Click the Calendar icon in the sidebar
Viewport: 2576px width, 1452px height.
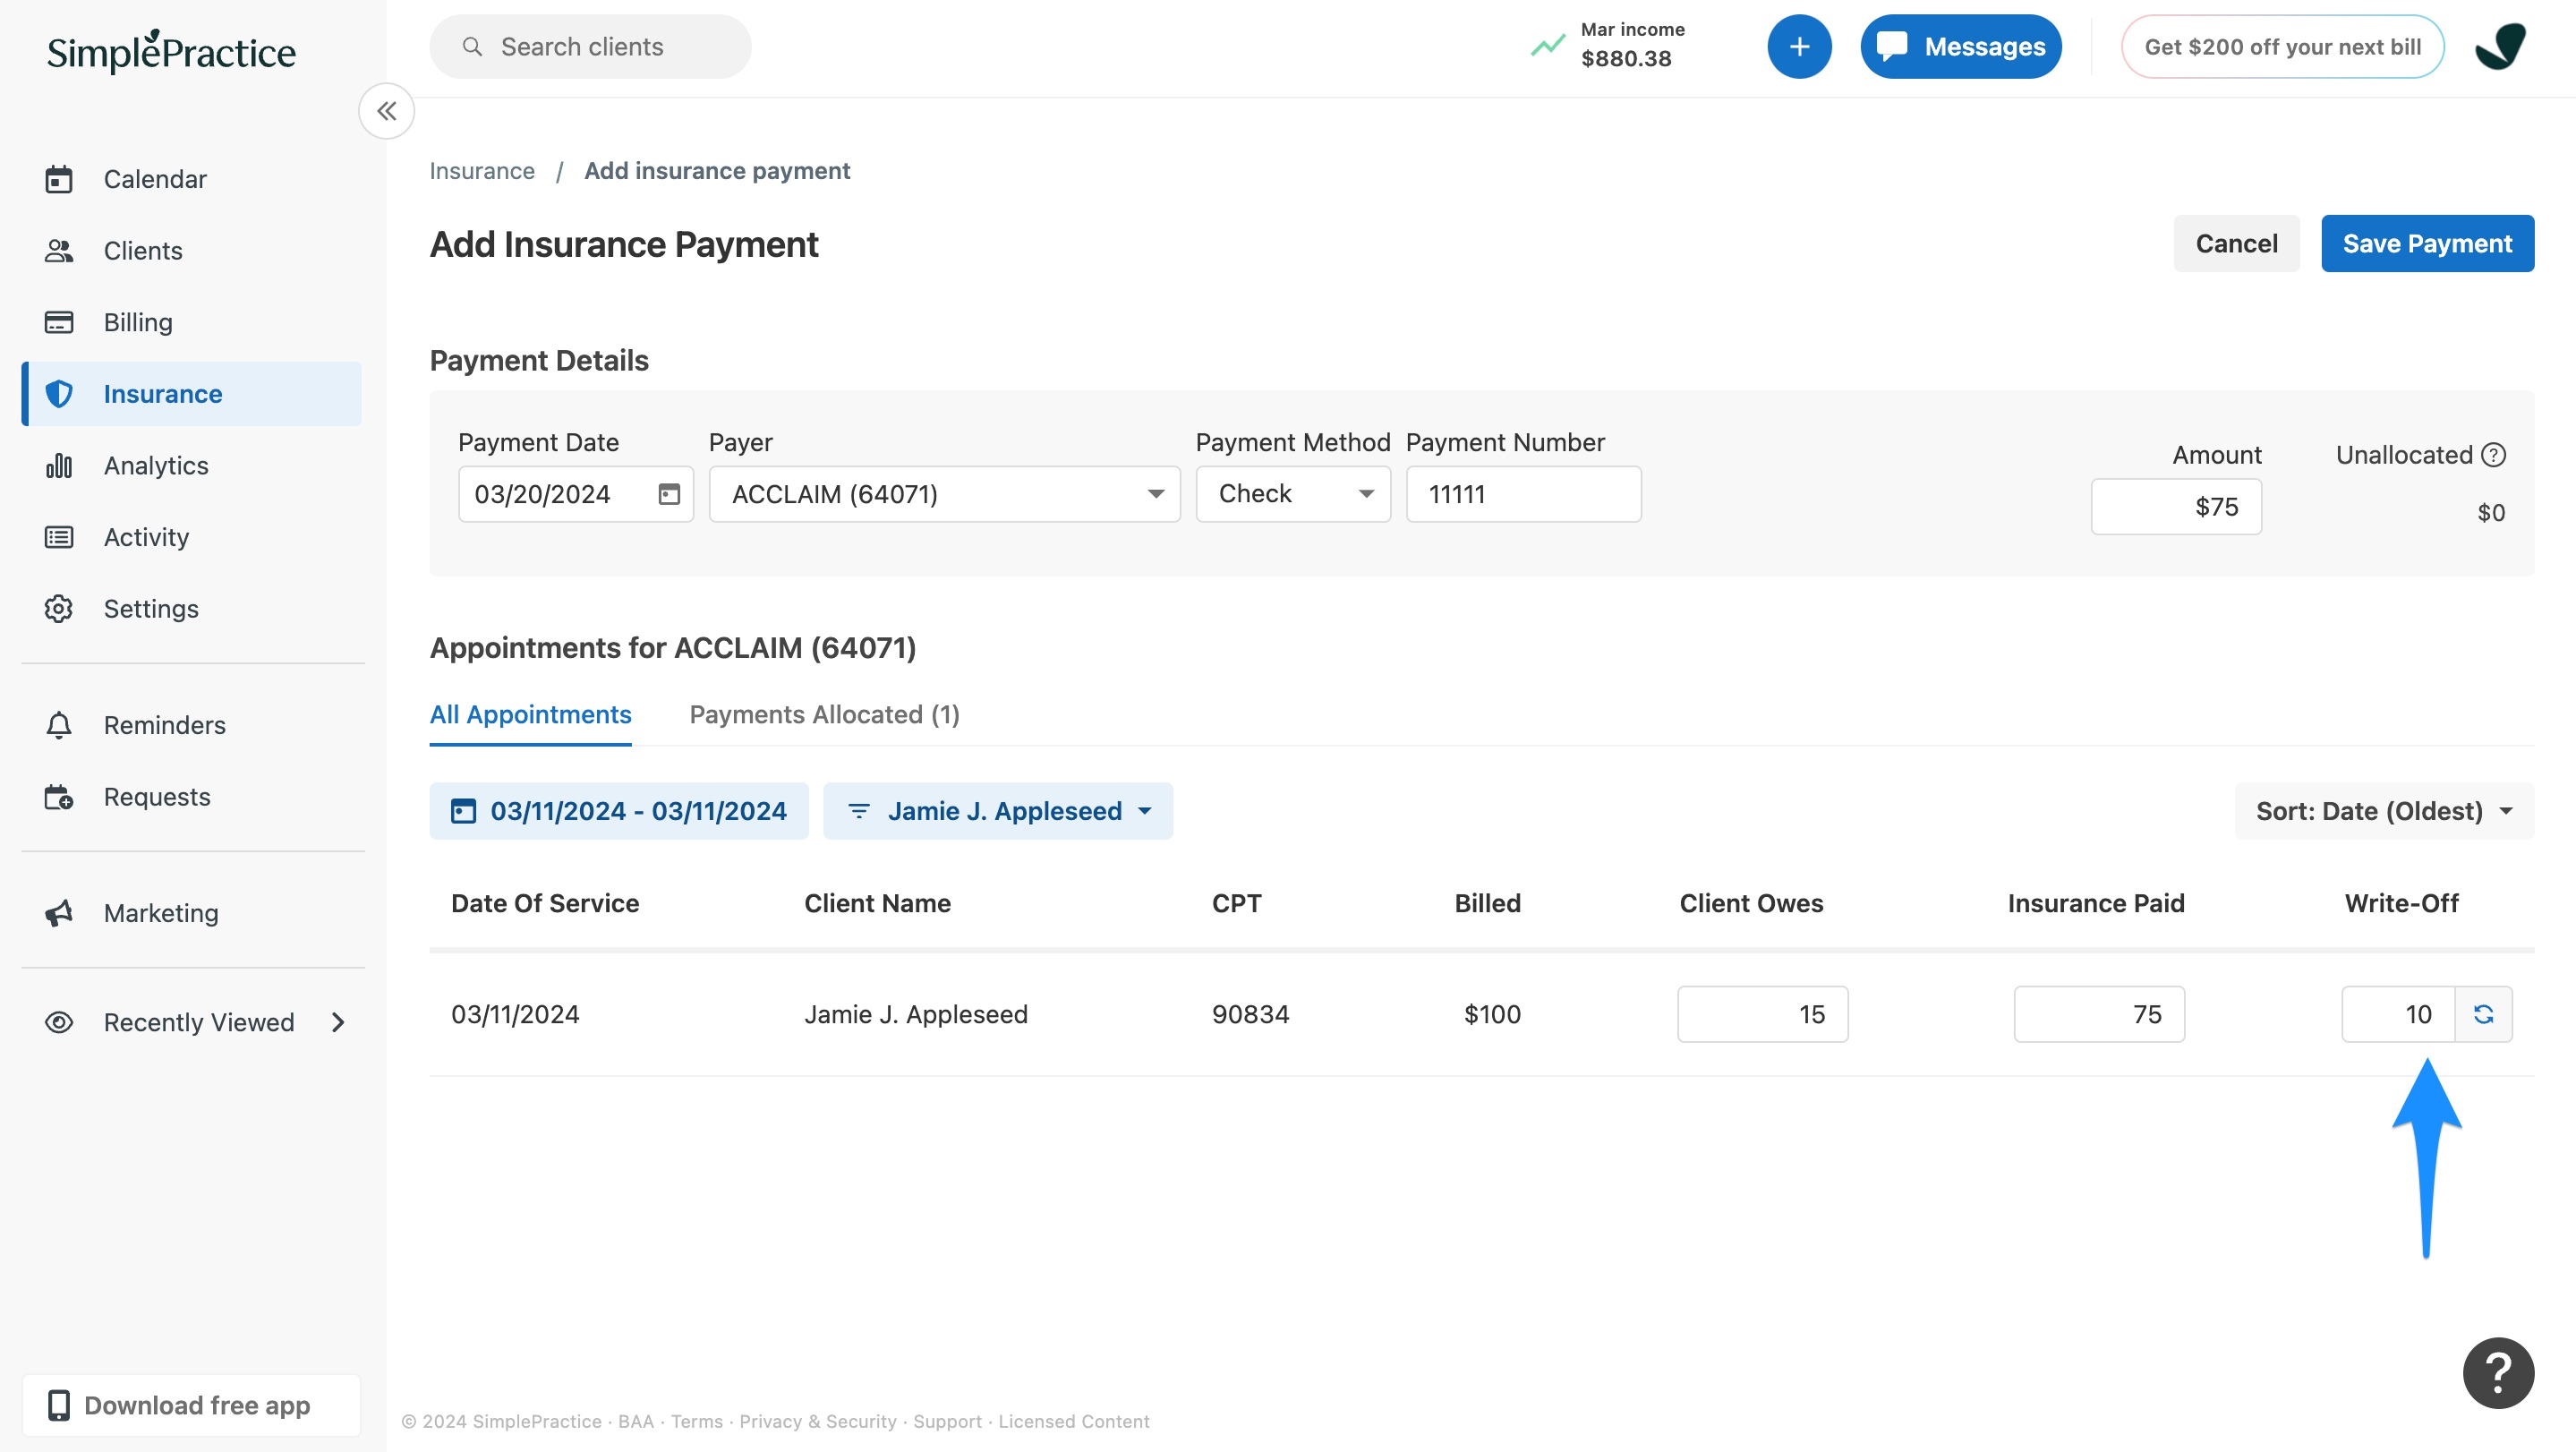59,179
